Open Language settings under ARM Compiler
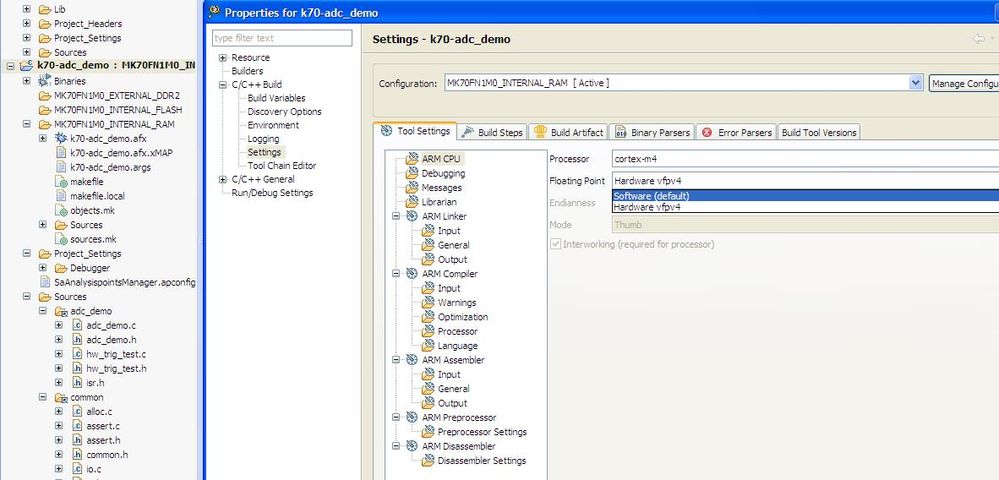The width and height of the screenshot is (999, 480). 457,345
